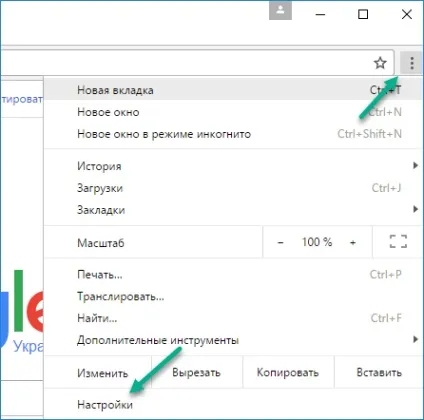The image size is (424, 420).
Task: Click the Вырезать button
Action: coord(197,372)
